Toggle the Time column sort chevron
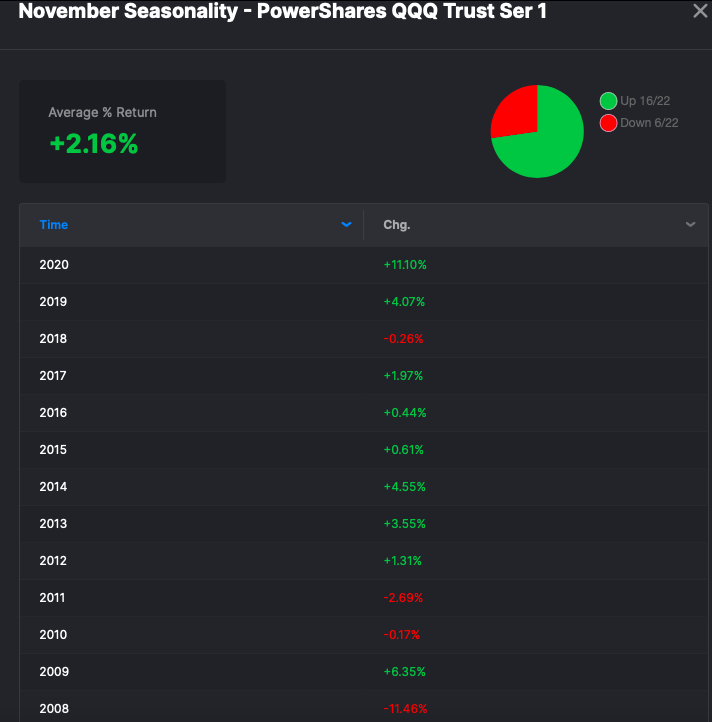 point(346,224)
